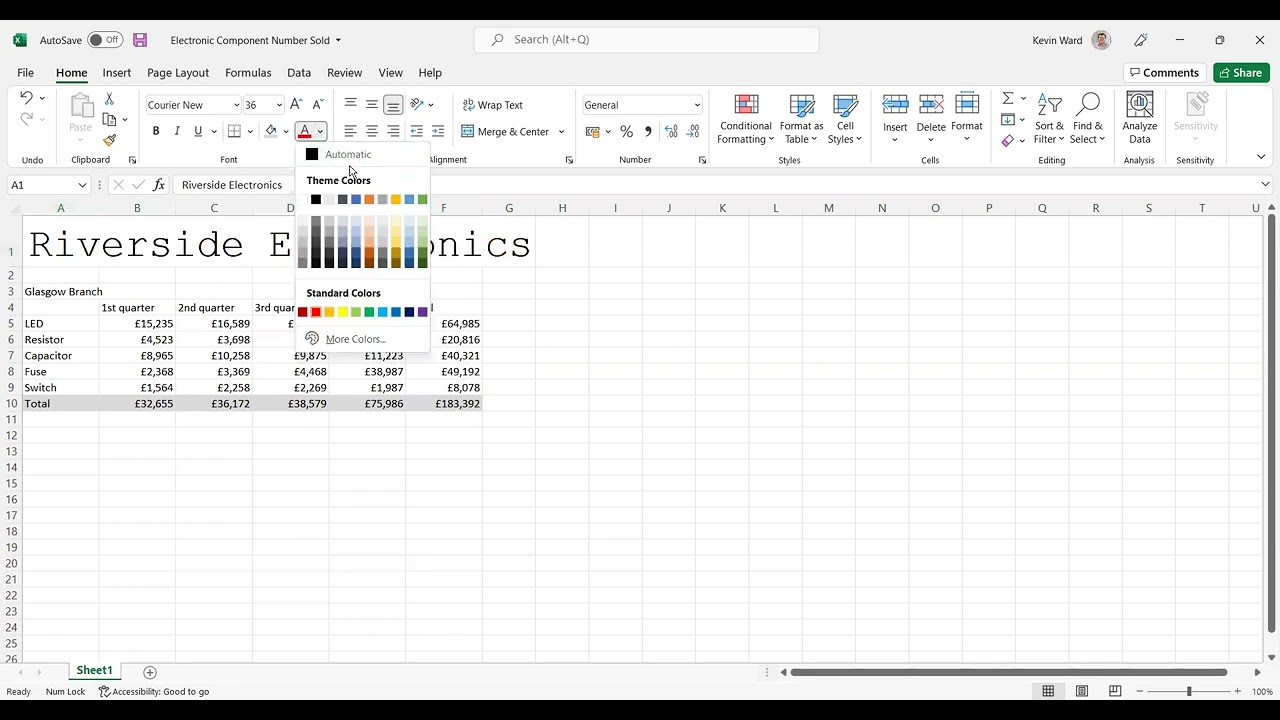Open the File menu

[x=26, y=73]
